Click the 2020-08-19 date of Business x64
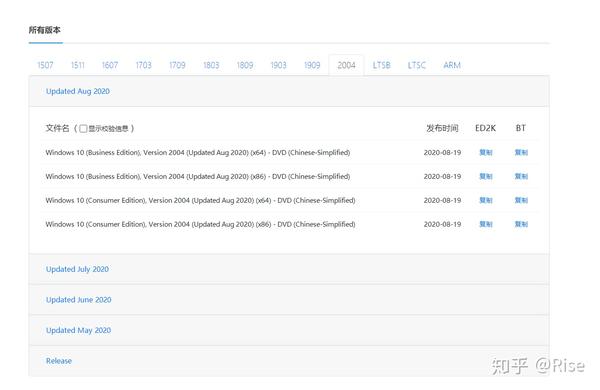The width and height of the screenshot is (600, 390). (x=442, y=152)
